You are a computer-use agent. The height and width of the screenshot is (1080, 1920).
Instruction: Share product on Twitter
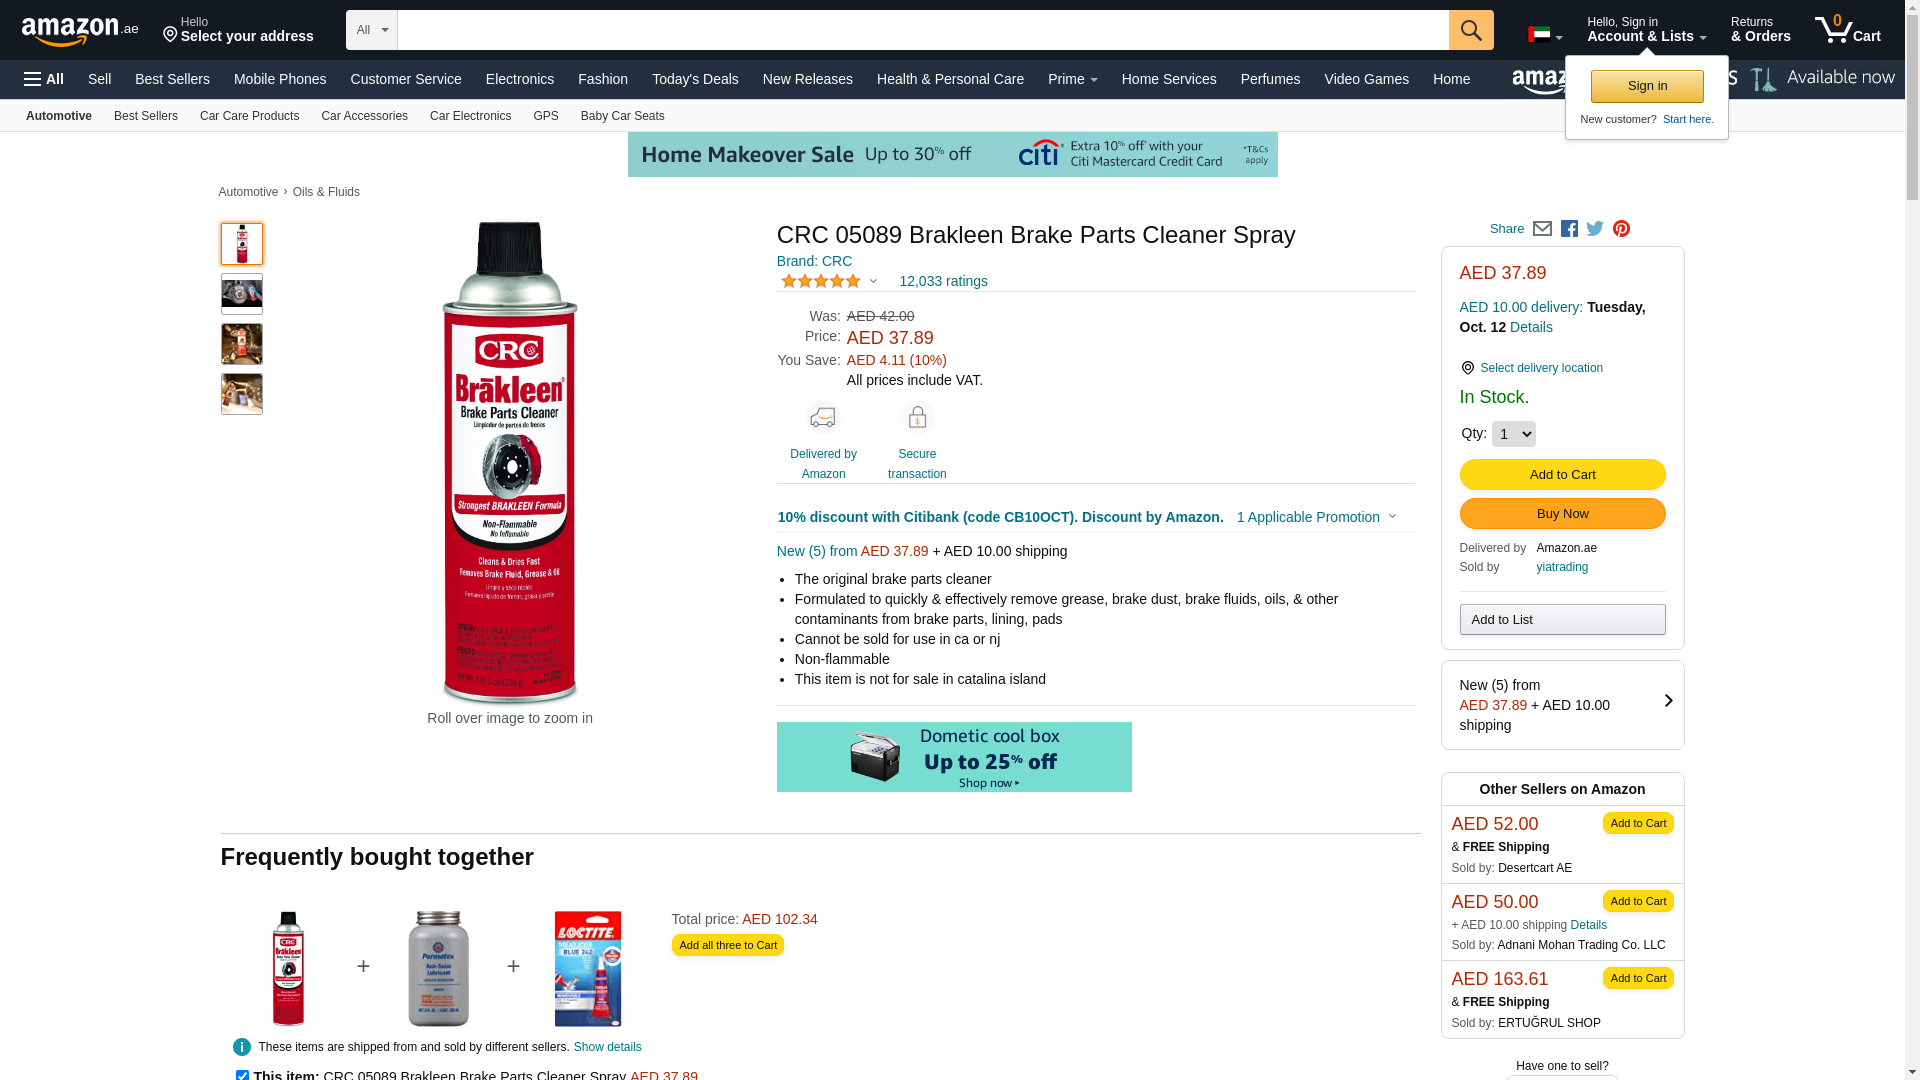click(x=1595, y=229)
